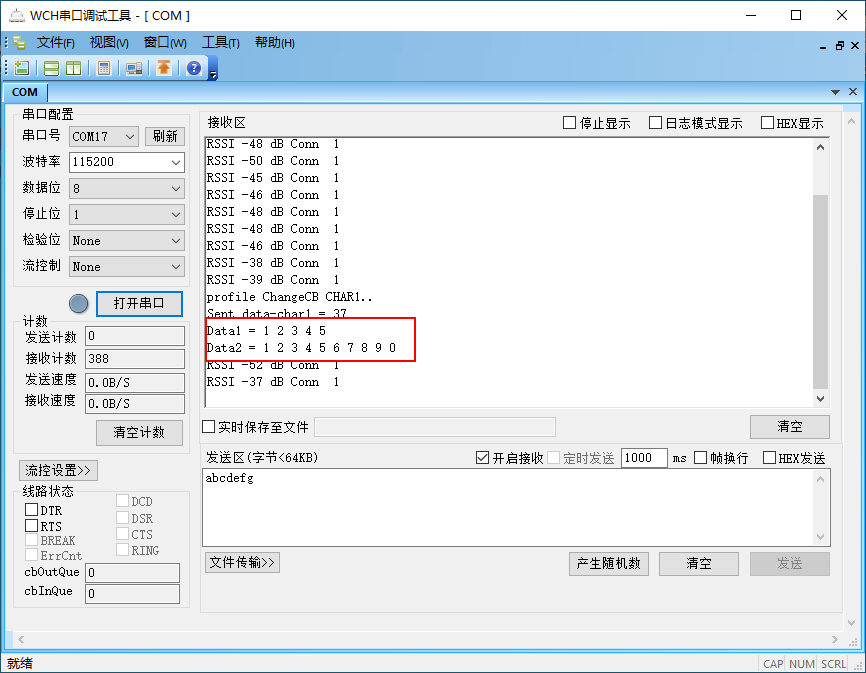This screenshot has width=866, height=673.
Task: Click the 'RSSI -37 dB Conn 1' log line
Action: pyautogui.click(x=273, y=382)
